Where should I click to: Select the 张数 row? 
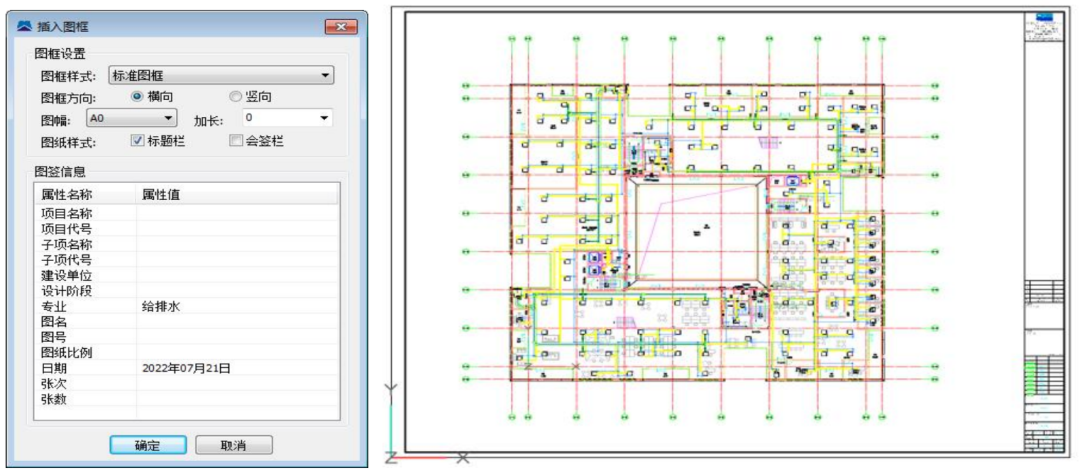pos(186,399)
